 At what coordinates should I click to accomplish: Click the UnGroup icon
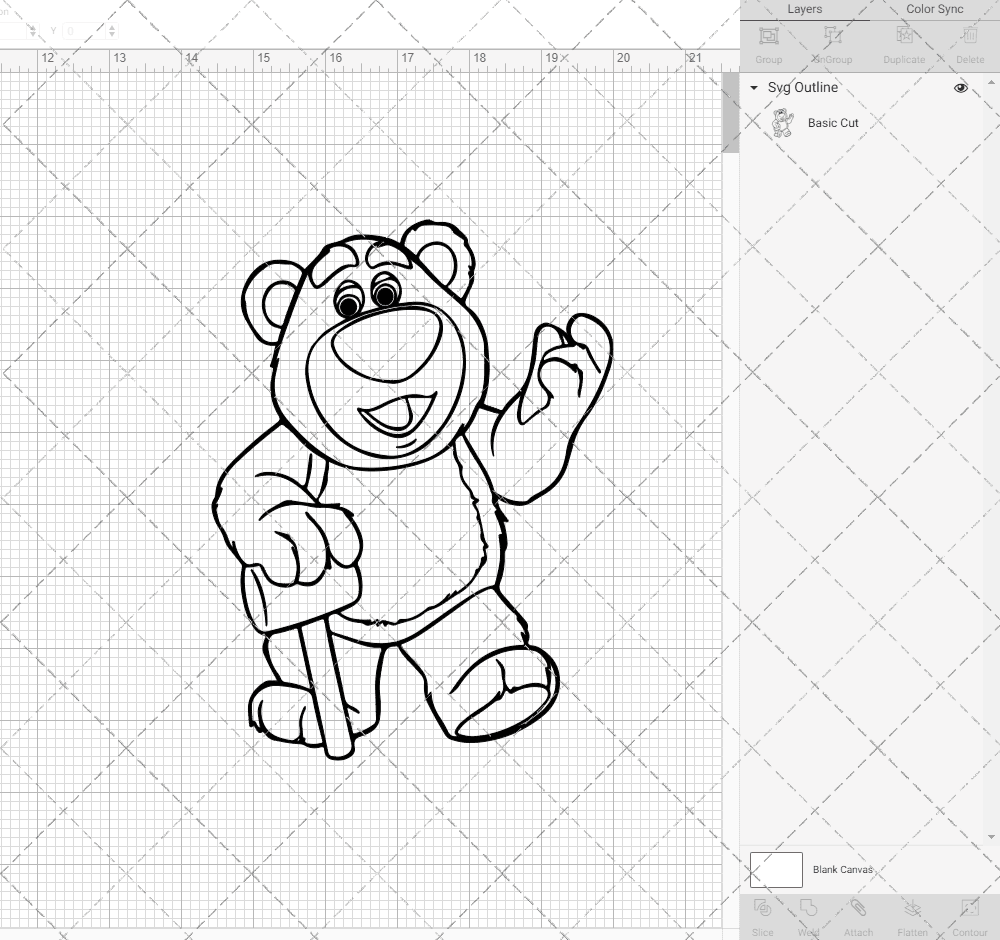832,42
